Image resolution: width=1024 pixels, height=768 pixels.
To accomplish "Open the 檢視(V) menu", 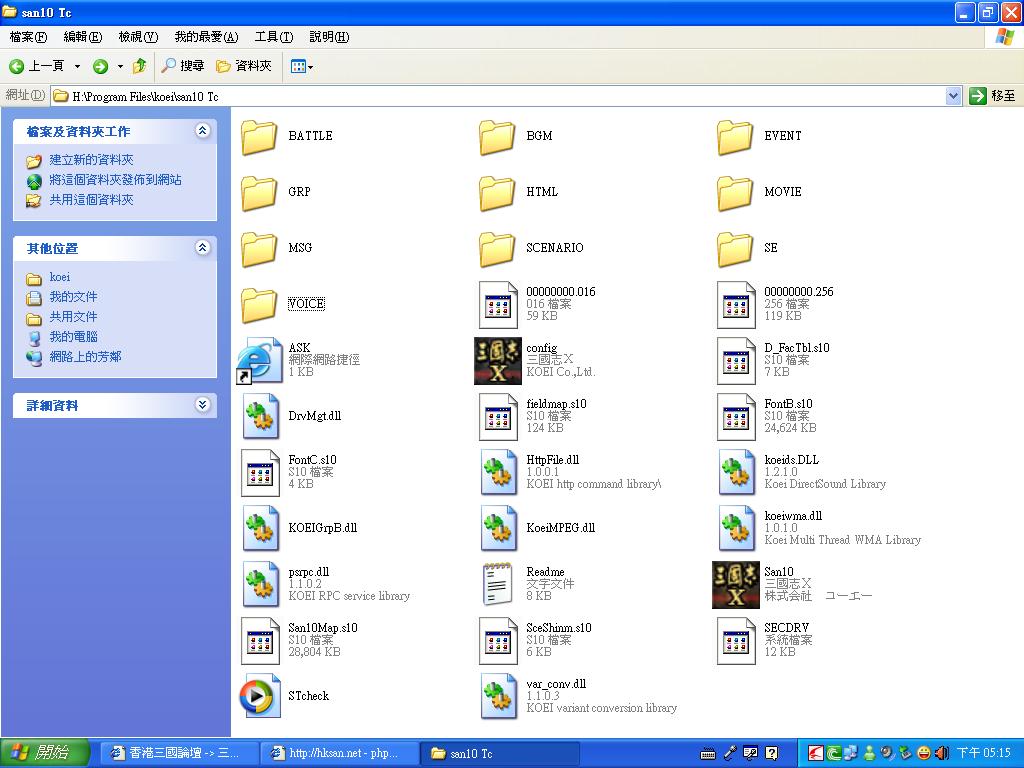I will [x=138, y=37].
